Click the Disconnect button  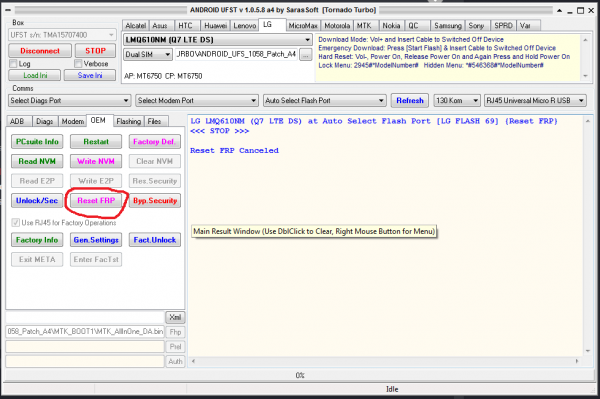click(40, 51)
